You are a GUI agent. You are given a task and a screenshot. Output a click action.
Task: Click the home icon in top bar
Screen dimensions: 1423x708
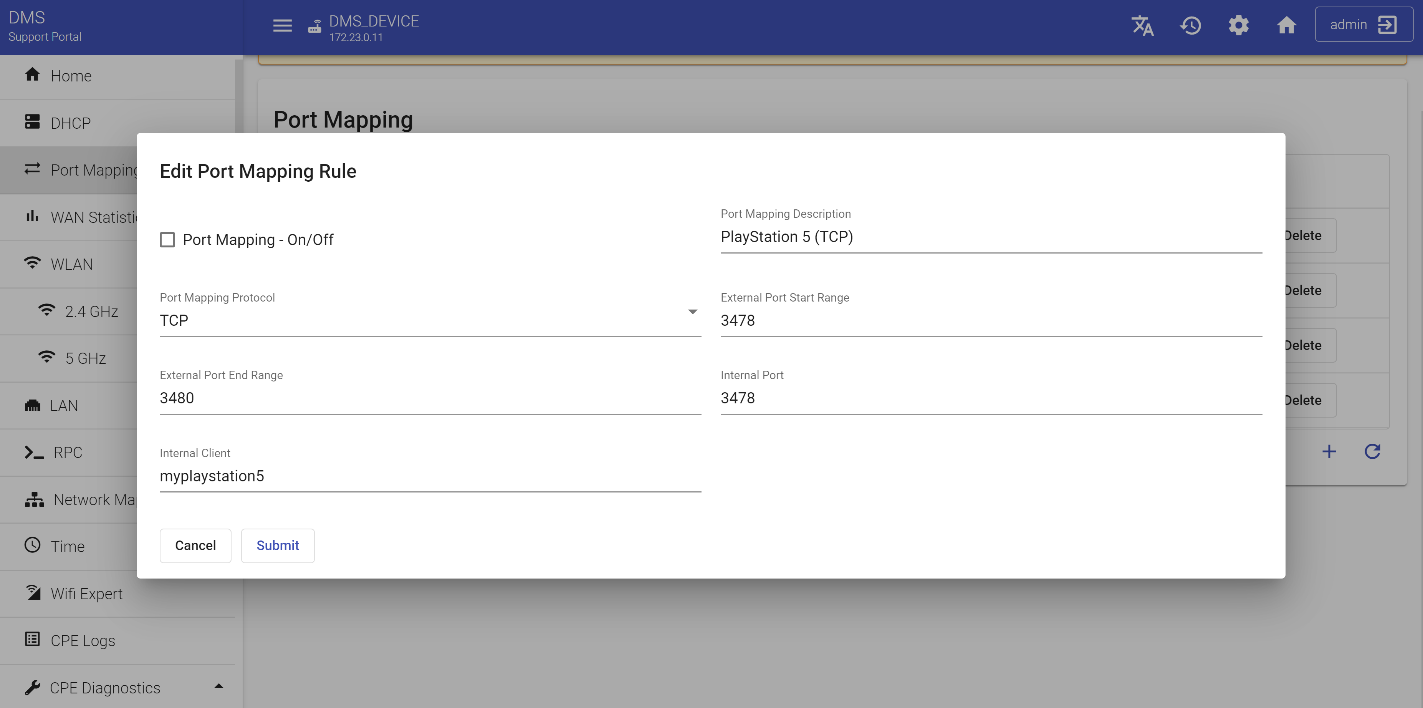tap(1286, 26)
